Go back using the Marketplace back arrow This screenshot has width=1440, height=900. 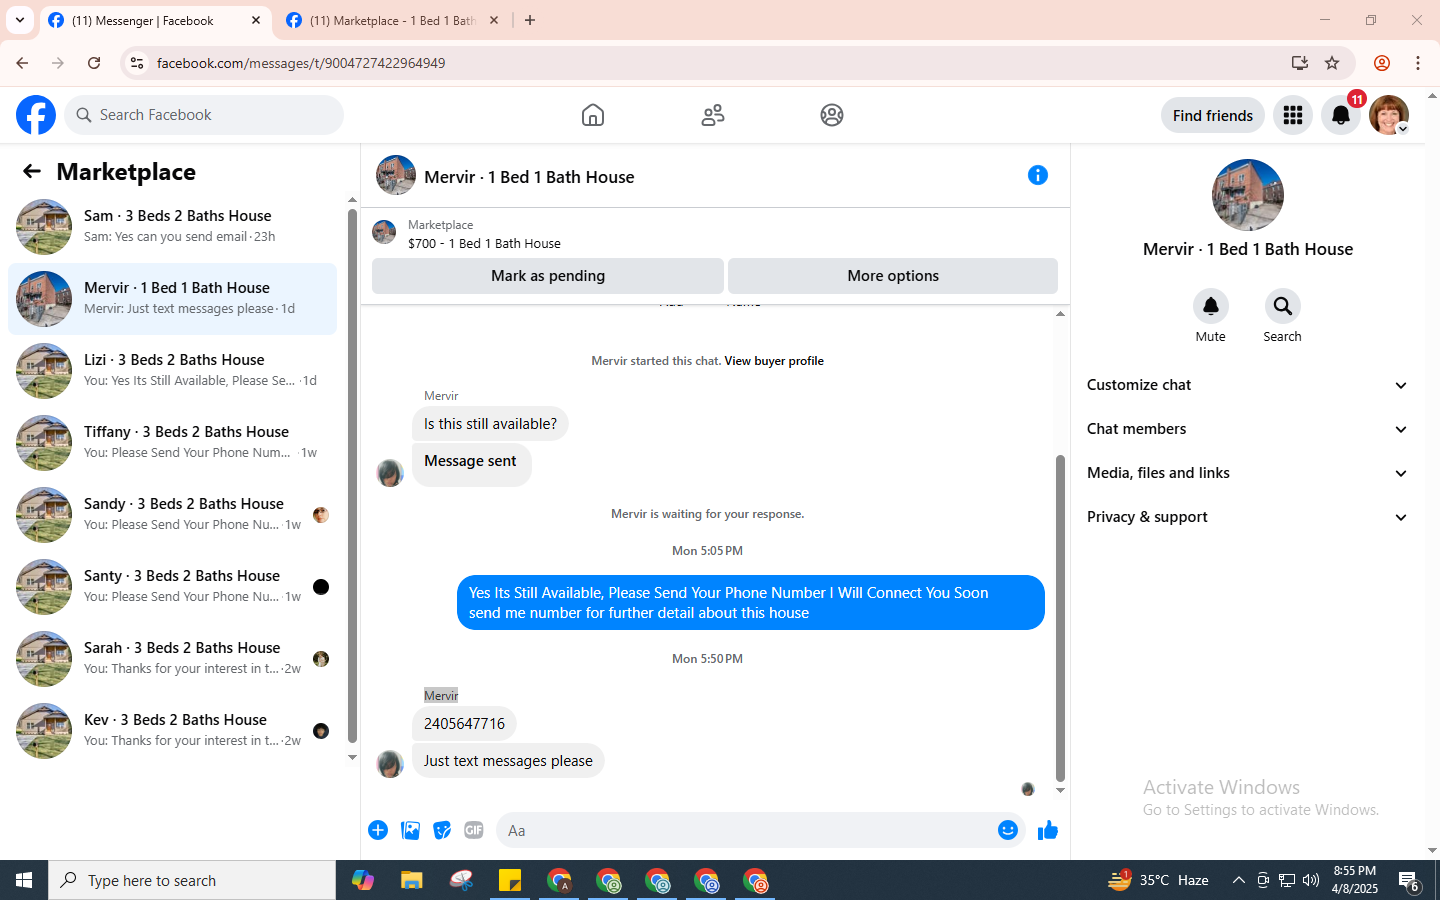[x=32, y=171]
